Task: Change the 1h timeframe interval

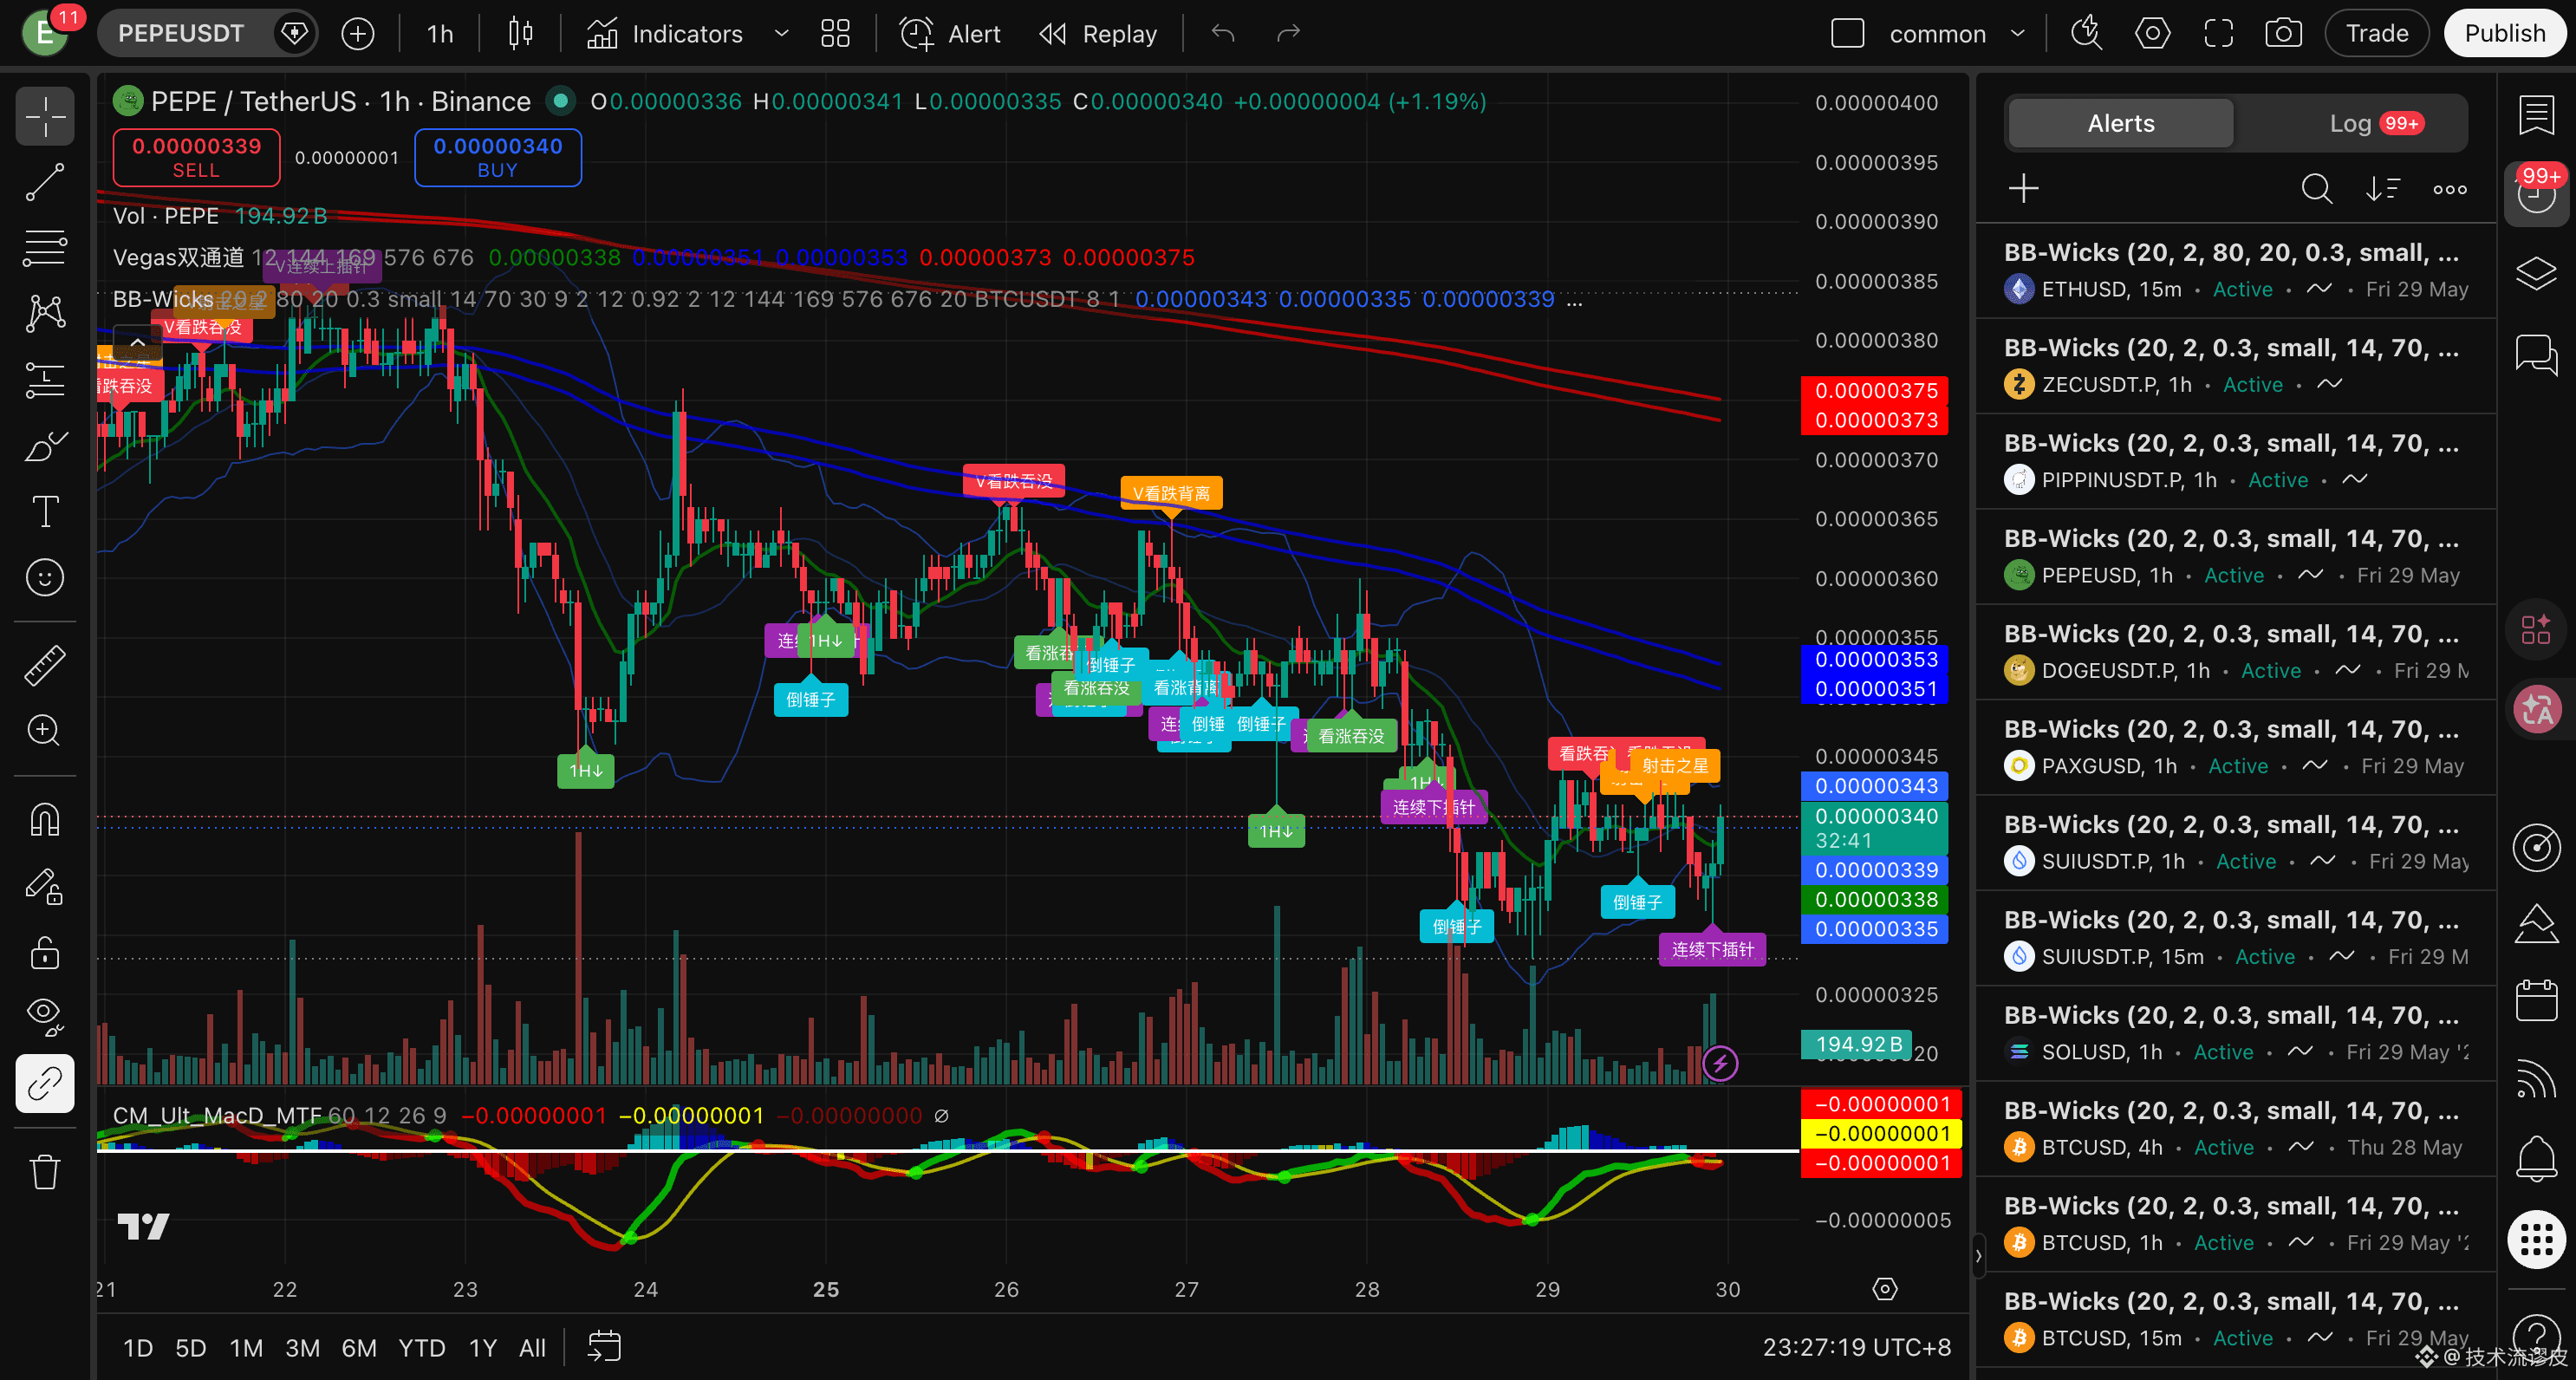Action: tap(440, 34)
